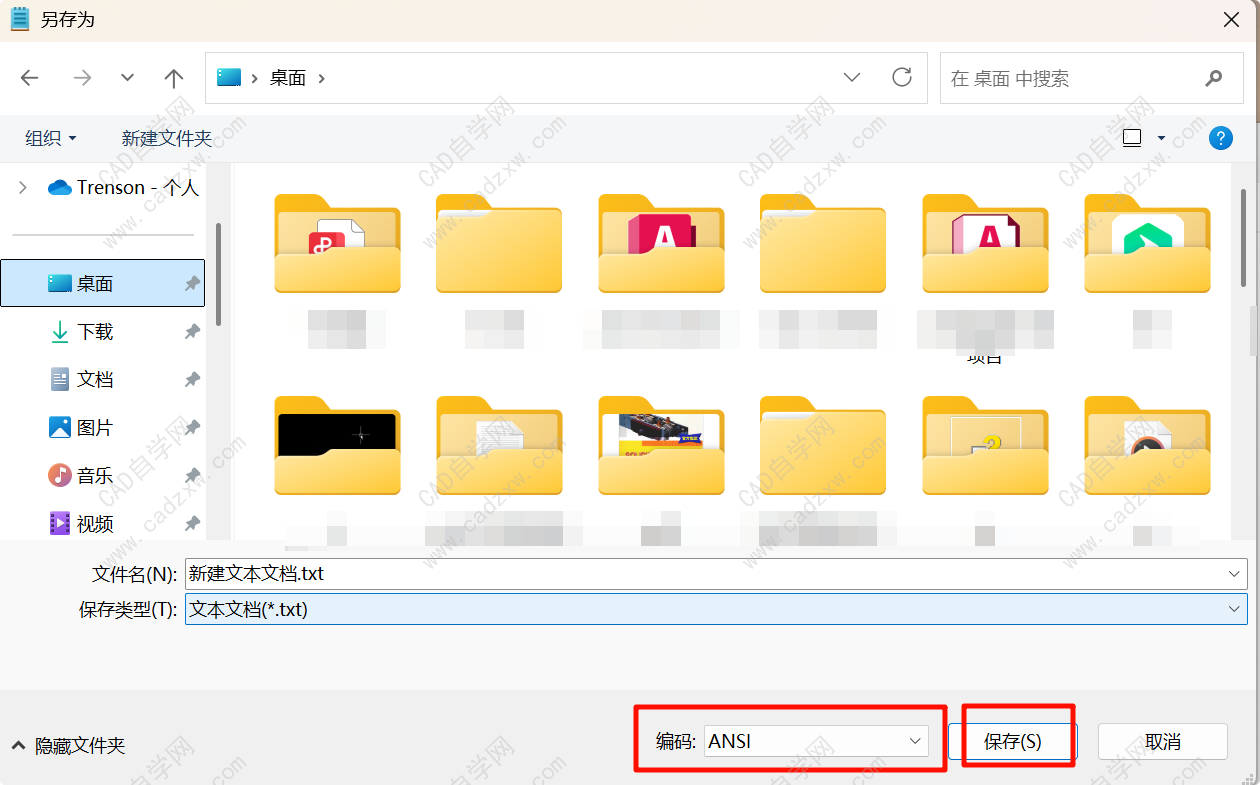Click the desktop icon in address bar
Screen dimensions: 1260x785
pyautogui.click(x=229, y=77)
